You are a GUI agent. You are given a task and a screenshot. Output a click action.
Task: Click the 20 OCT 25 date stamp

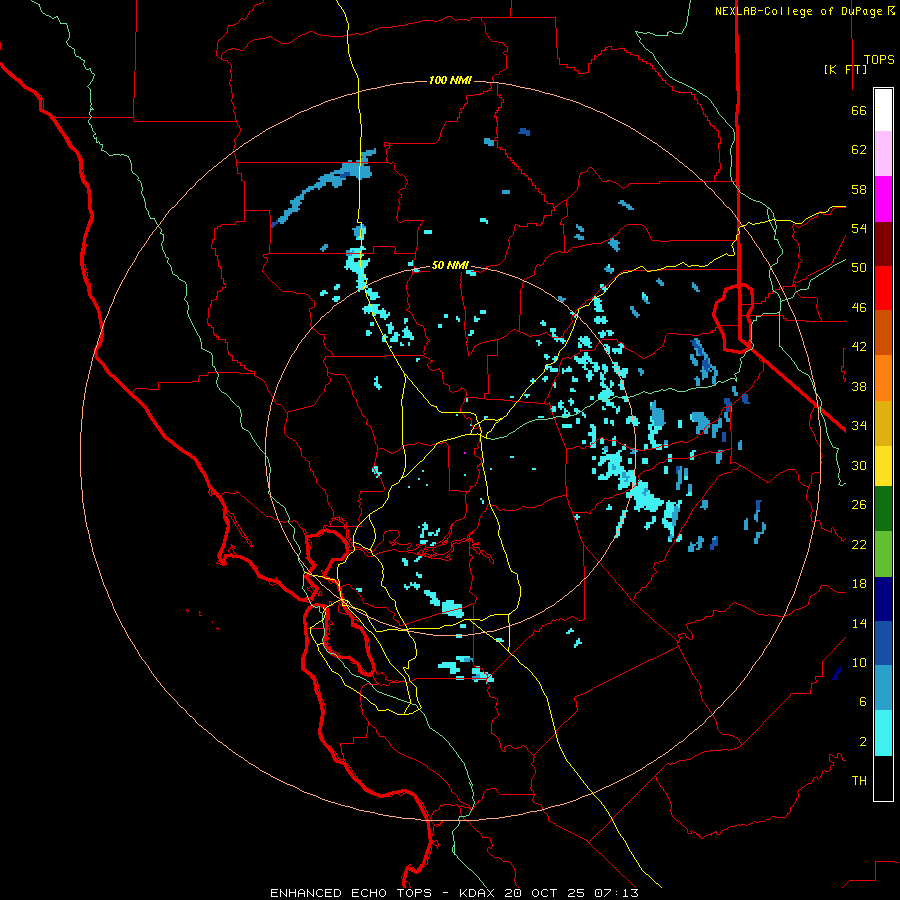[x=546, y=893]
